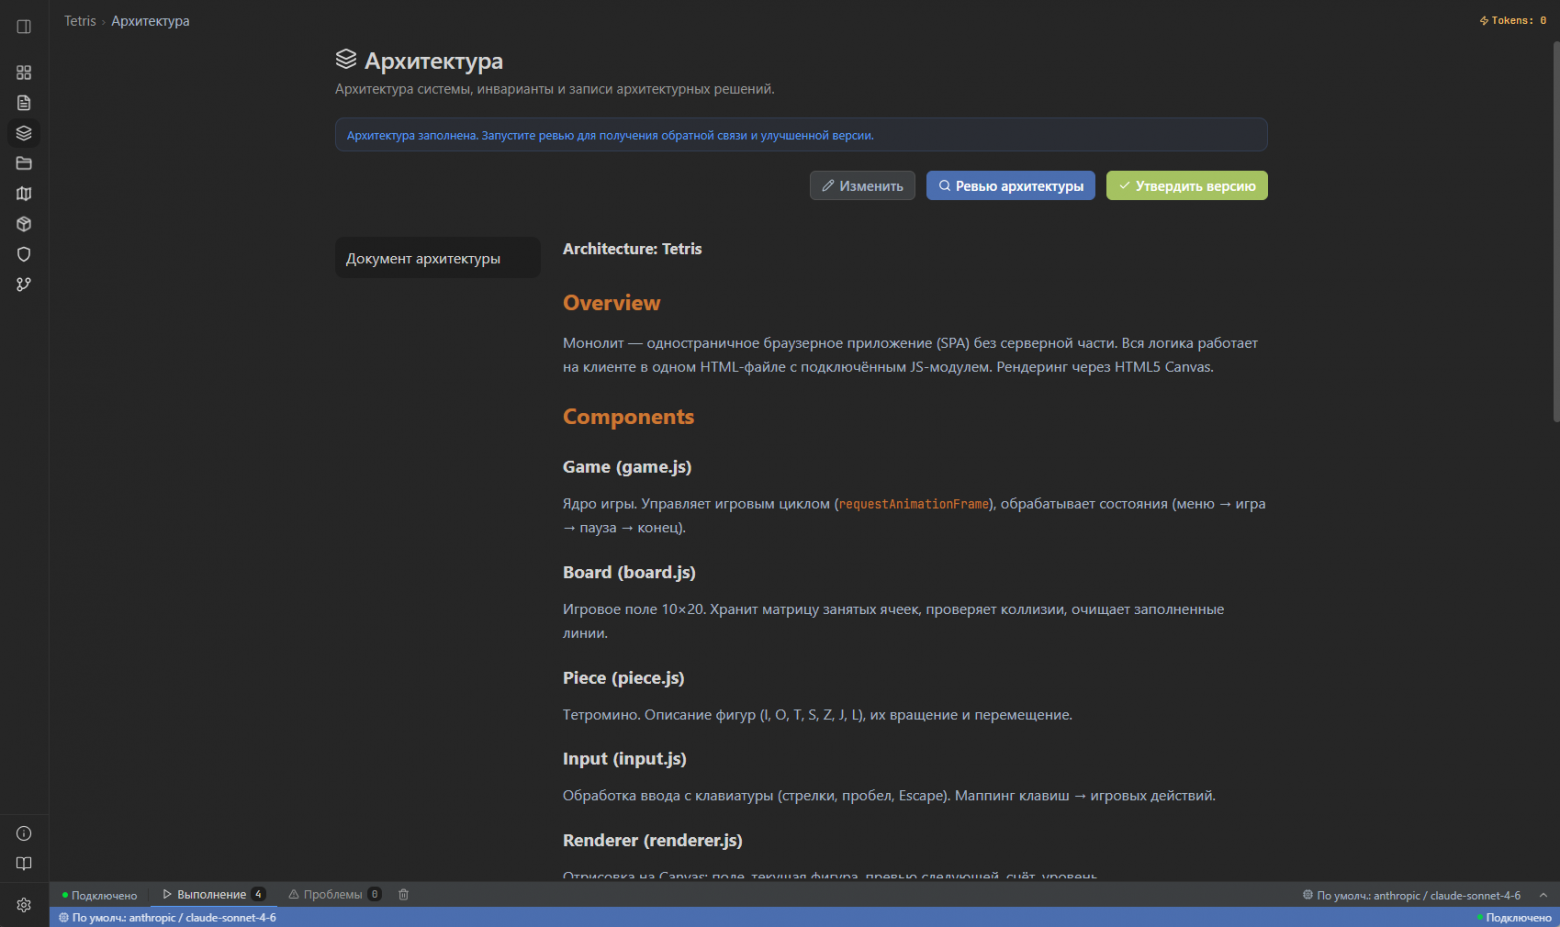Click Архитектура breadcrumb item

150,21
